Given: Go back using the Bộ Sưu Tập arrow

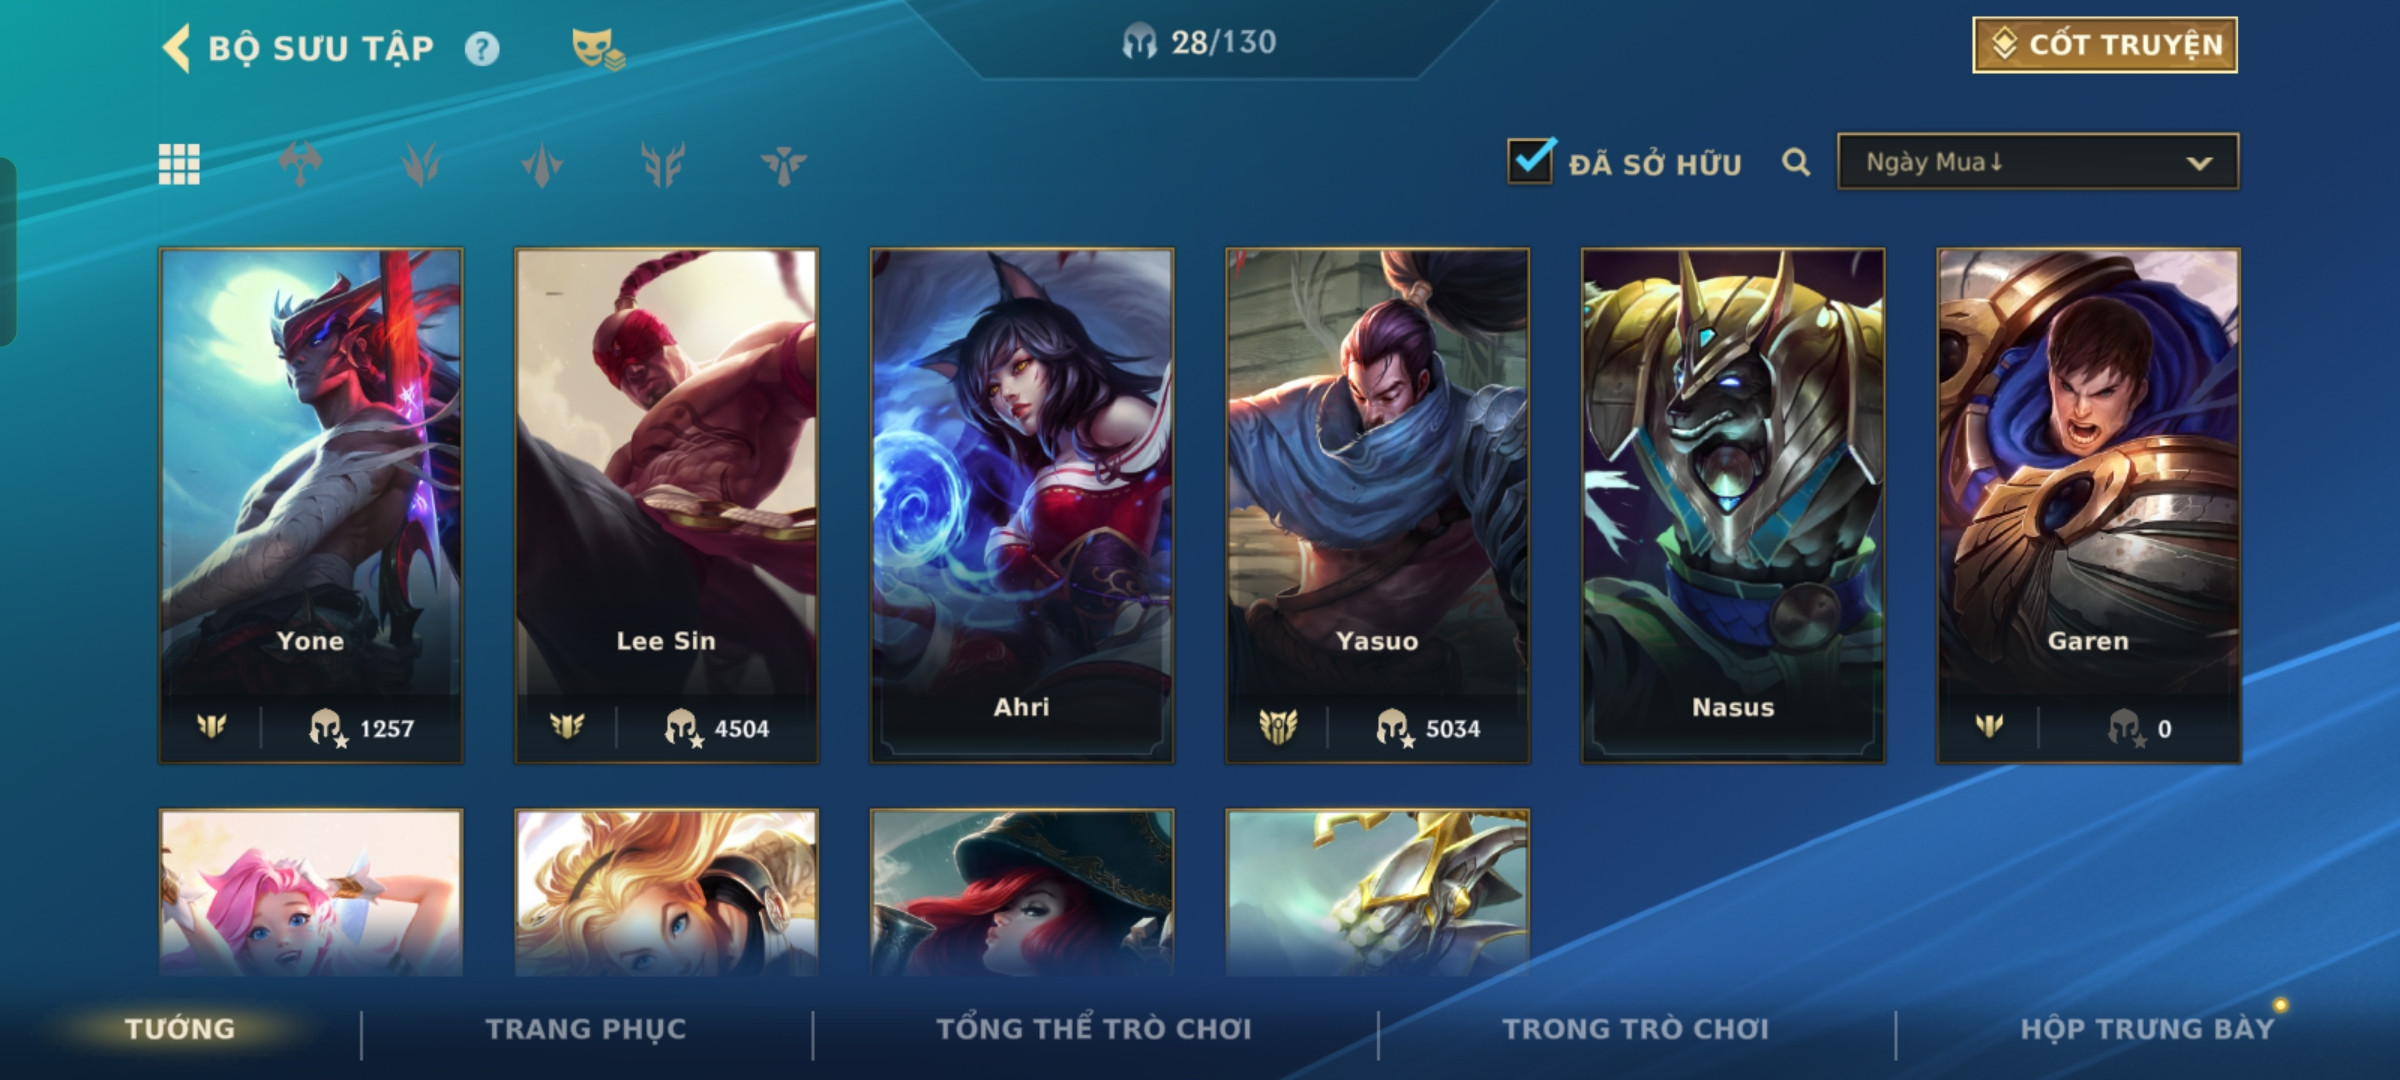Looking at the screenshot, I should click(x=177, y=48).
